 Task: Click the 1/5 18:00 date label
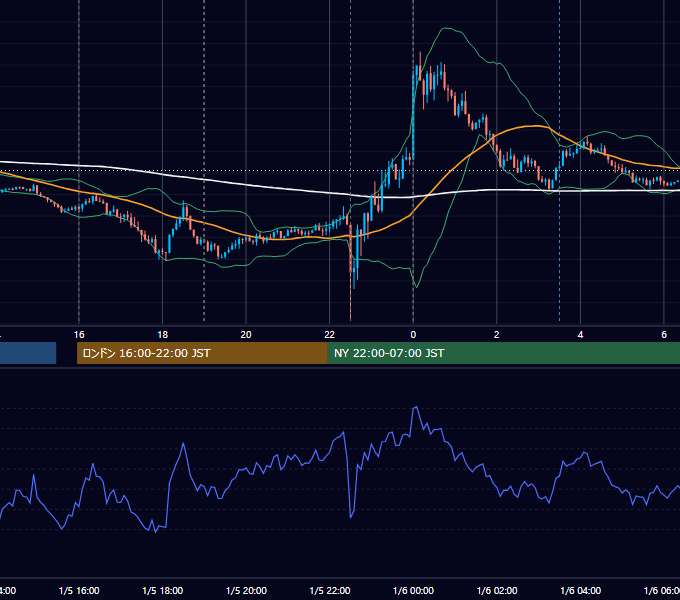tap(163, 590)
